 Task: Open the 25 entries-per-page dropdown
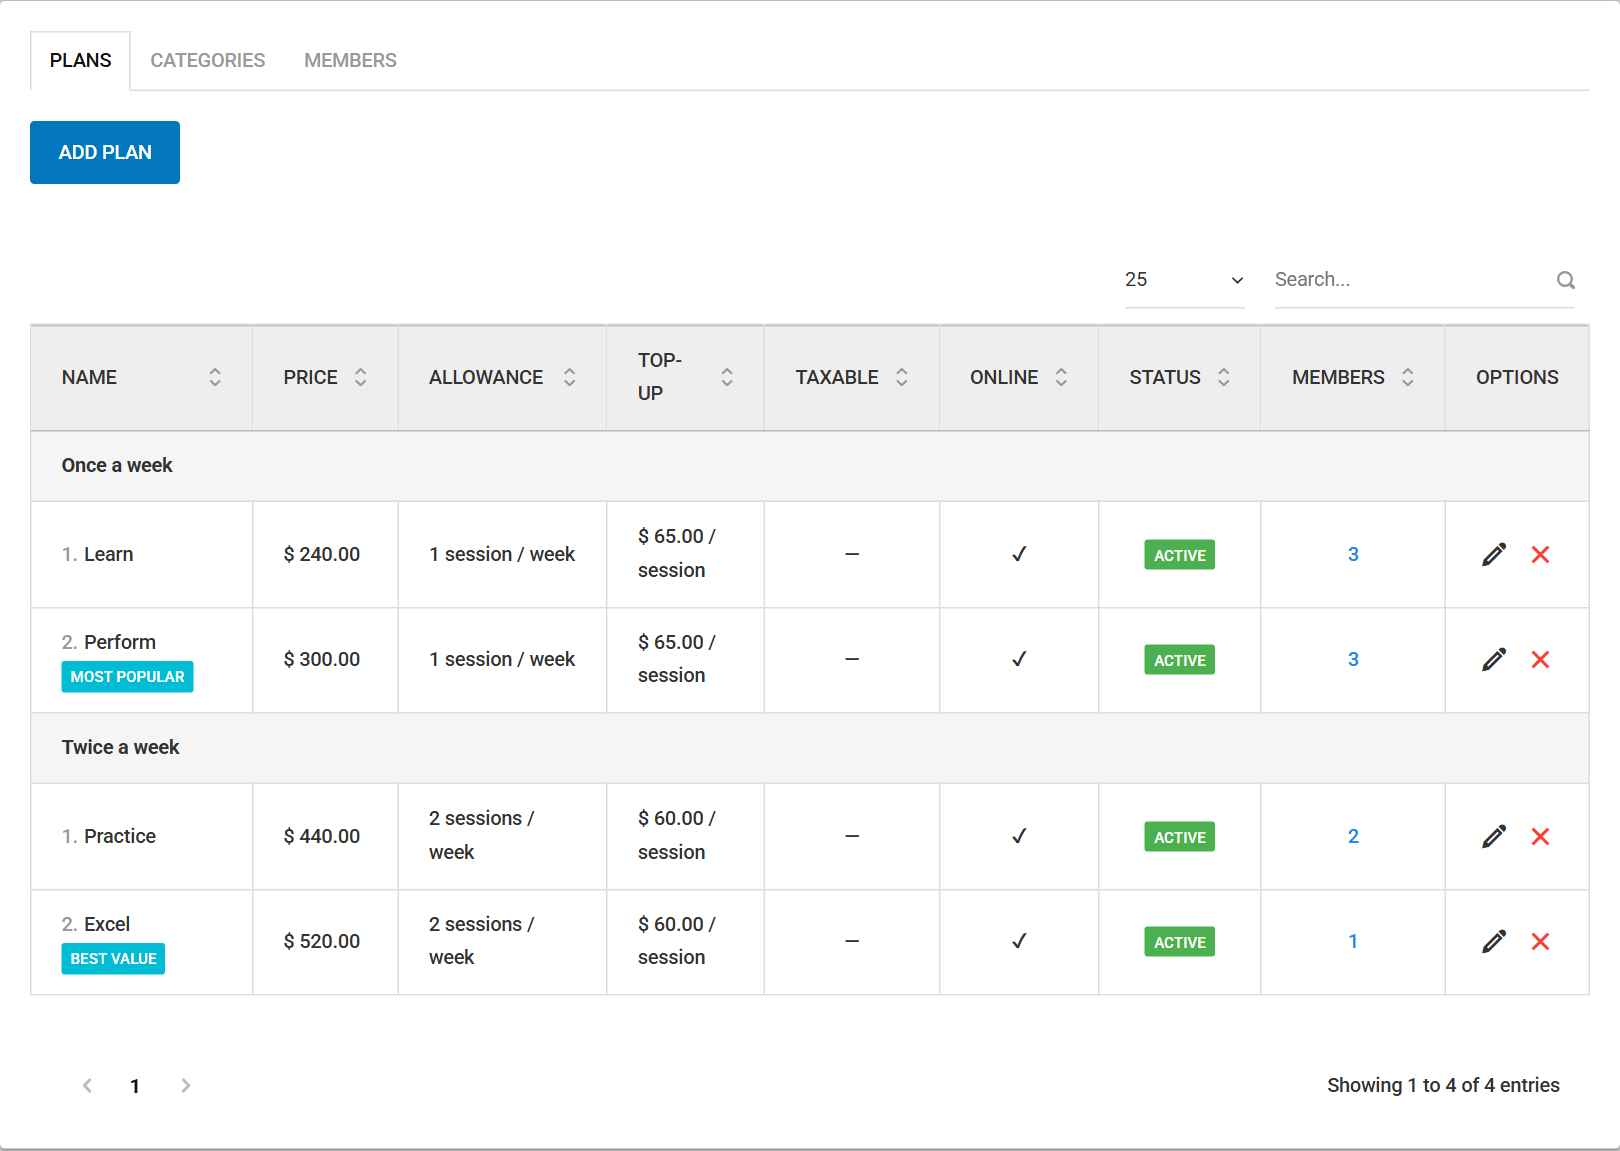pyautogui.click(x=1184, y=280)
